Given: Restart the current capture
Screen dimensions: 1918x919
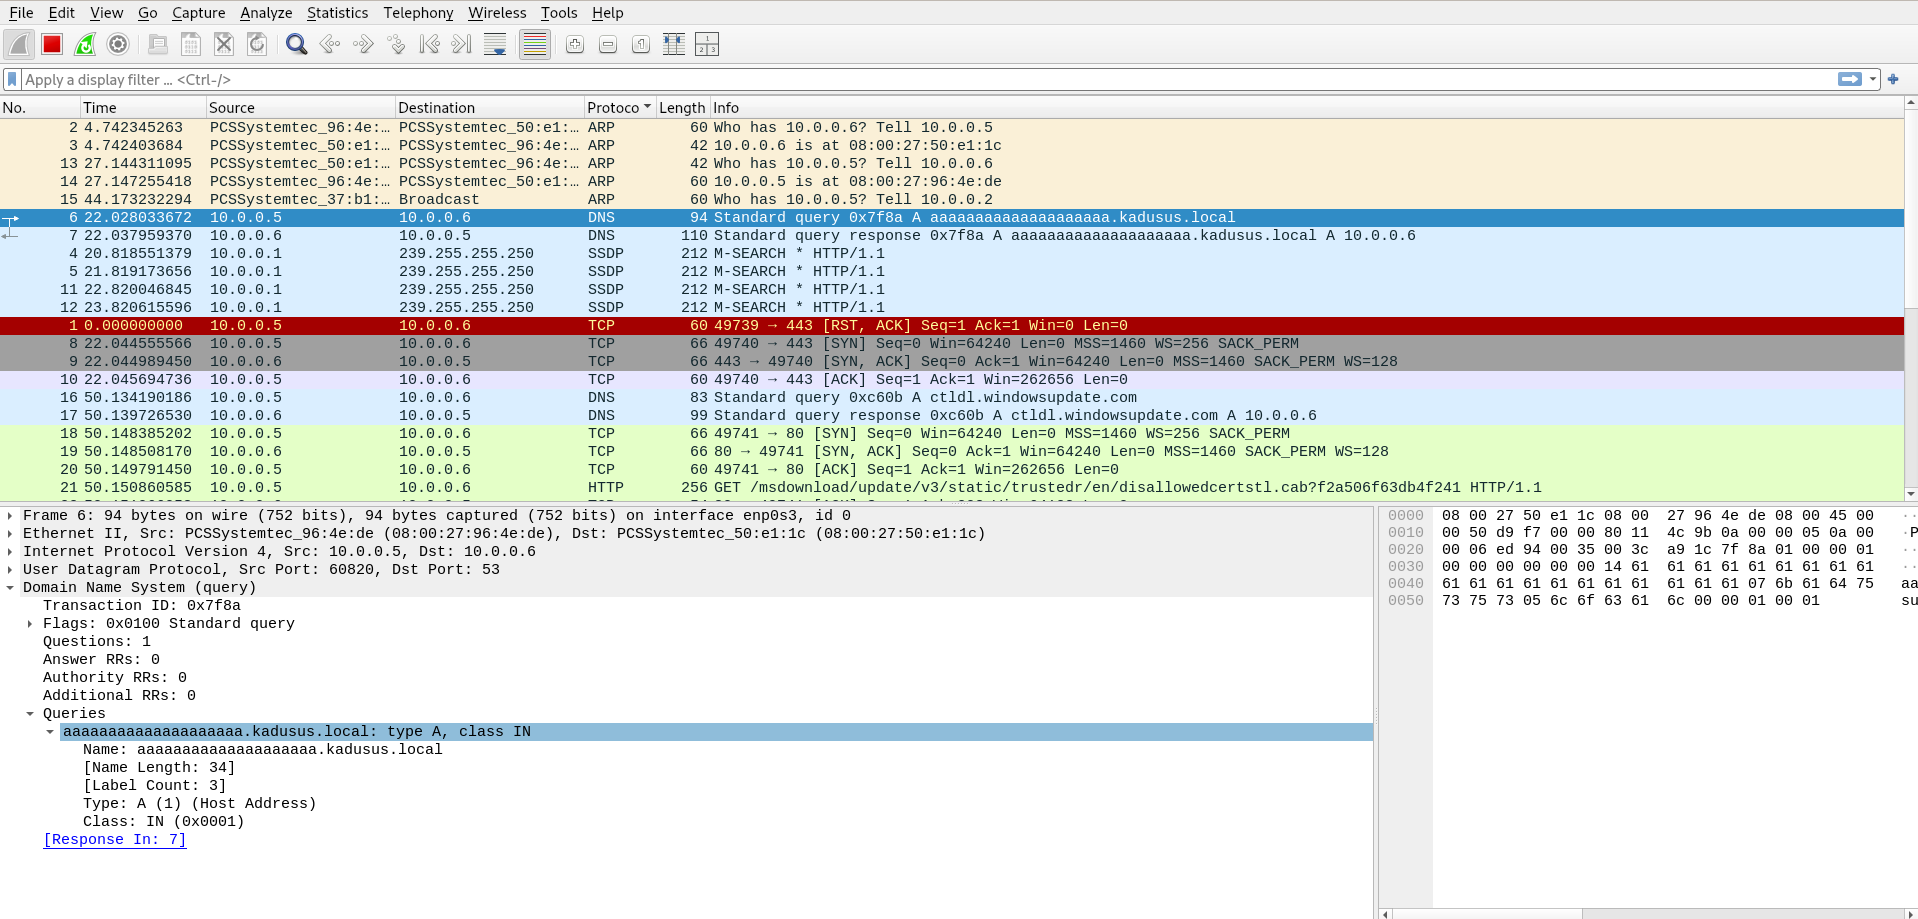Looking at the screenshot, I should coord(85,44).
